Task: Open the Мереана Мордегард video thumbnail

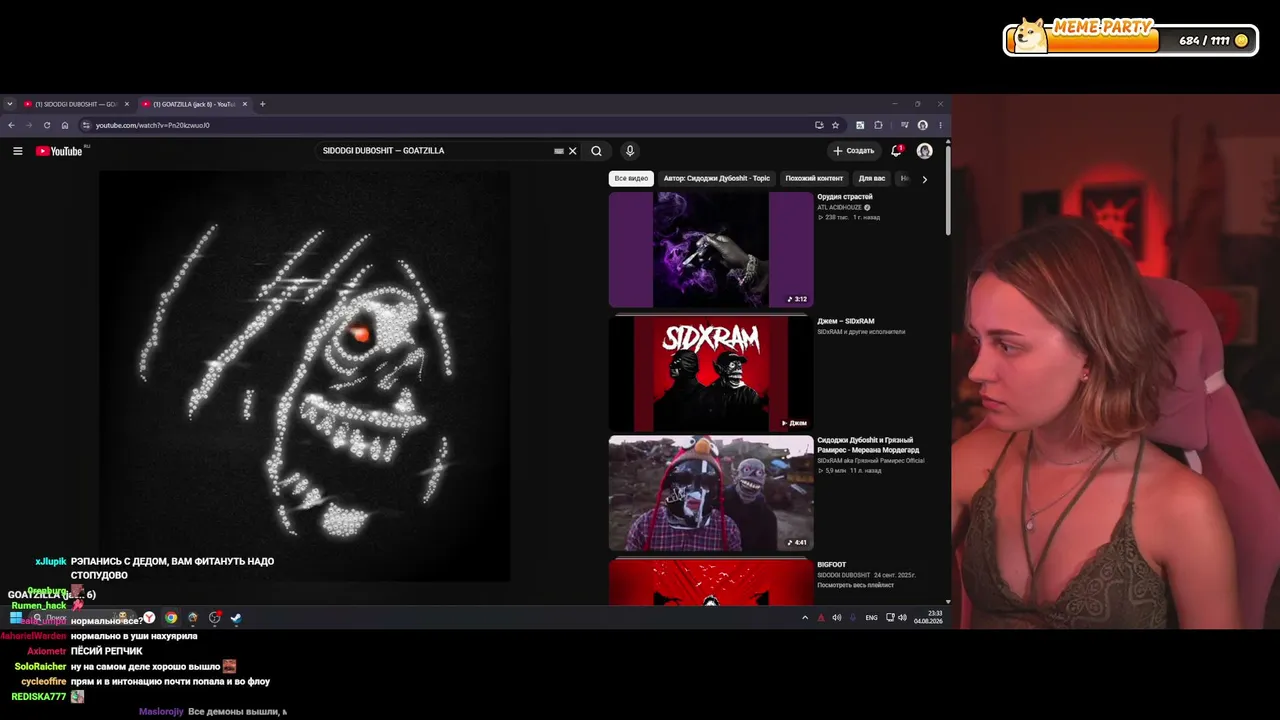Action: [711, 493]
